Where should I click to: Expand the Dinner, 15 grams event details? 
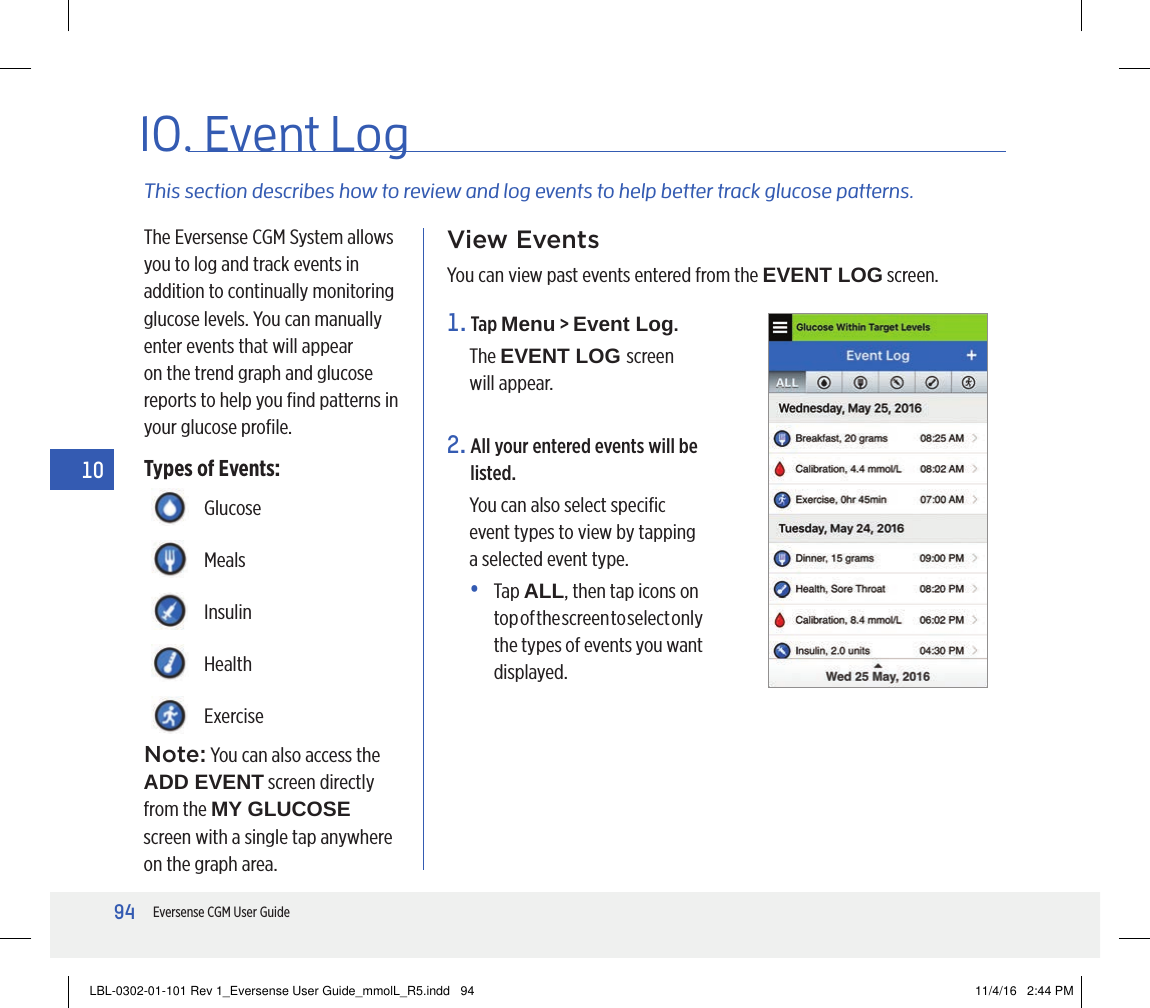973,556
